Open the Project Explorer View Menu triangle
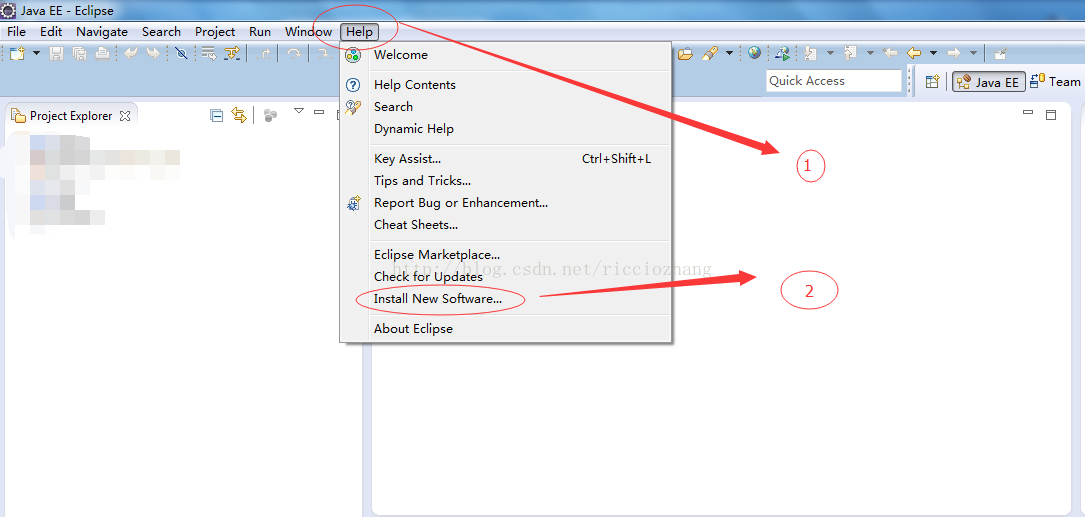Viewport: 1085px width, 517px height. 299,111
